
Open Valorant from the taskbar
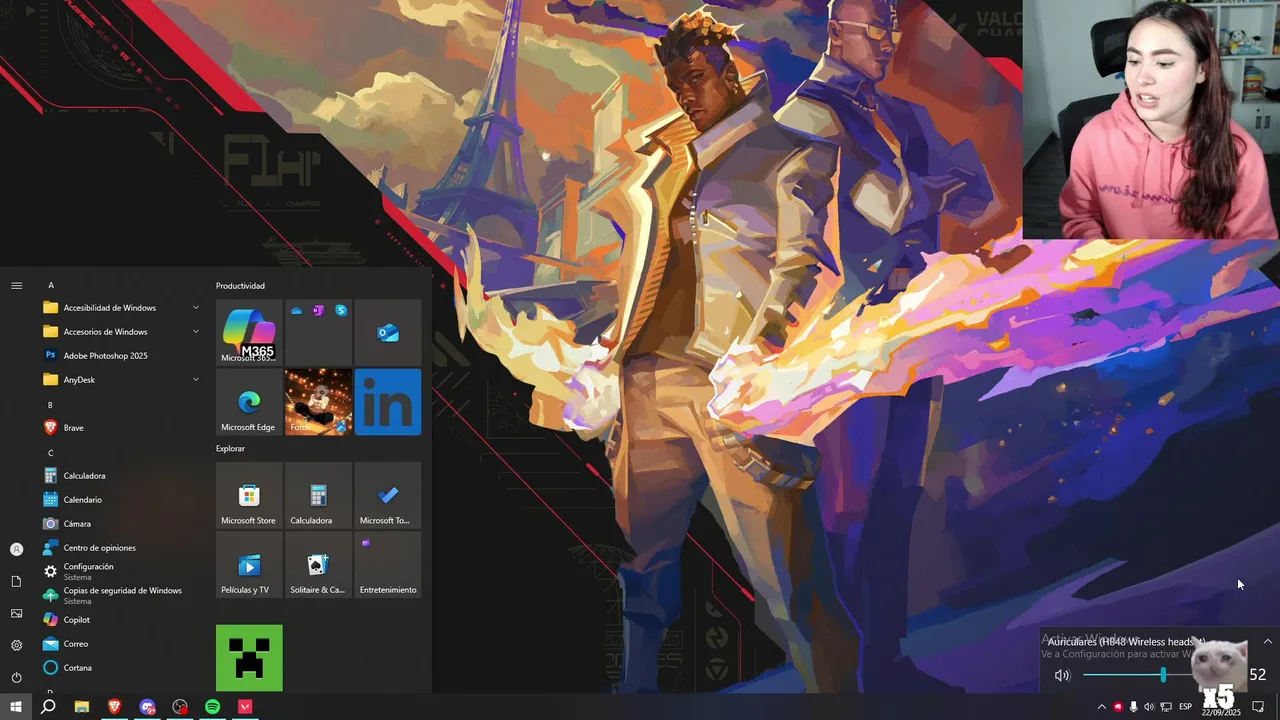point(245,707)
